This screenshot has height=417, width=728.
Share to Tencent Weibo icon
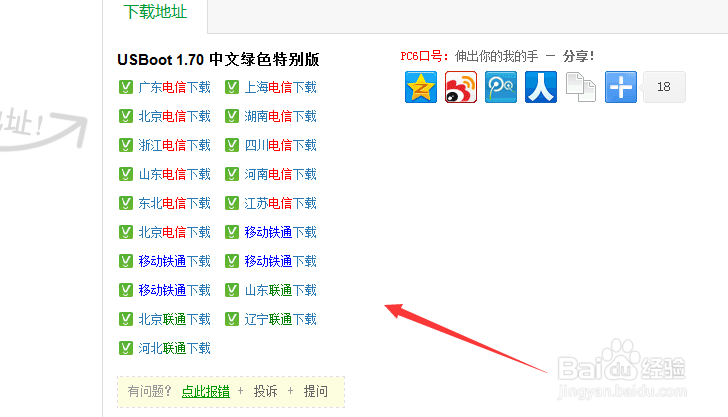coord(500,87)
